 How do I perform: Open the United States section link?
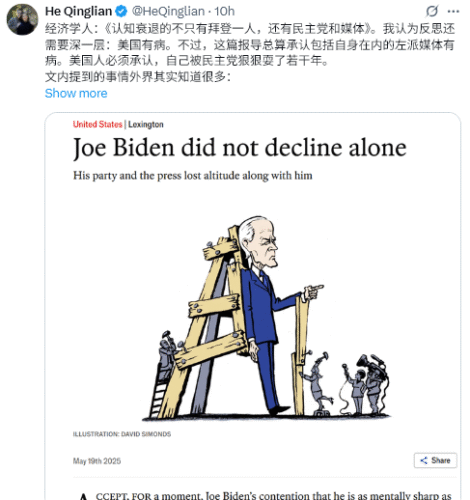[98, 124]
